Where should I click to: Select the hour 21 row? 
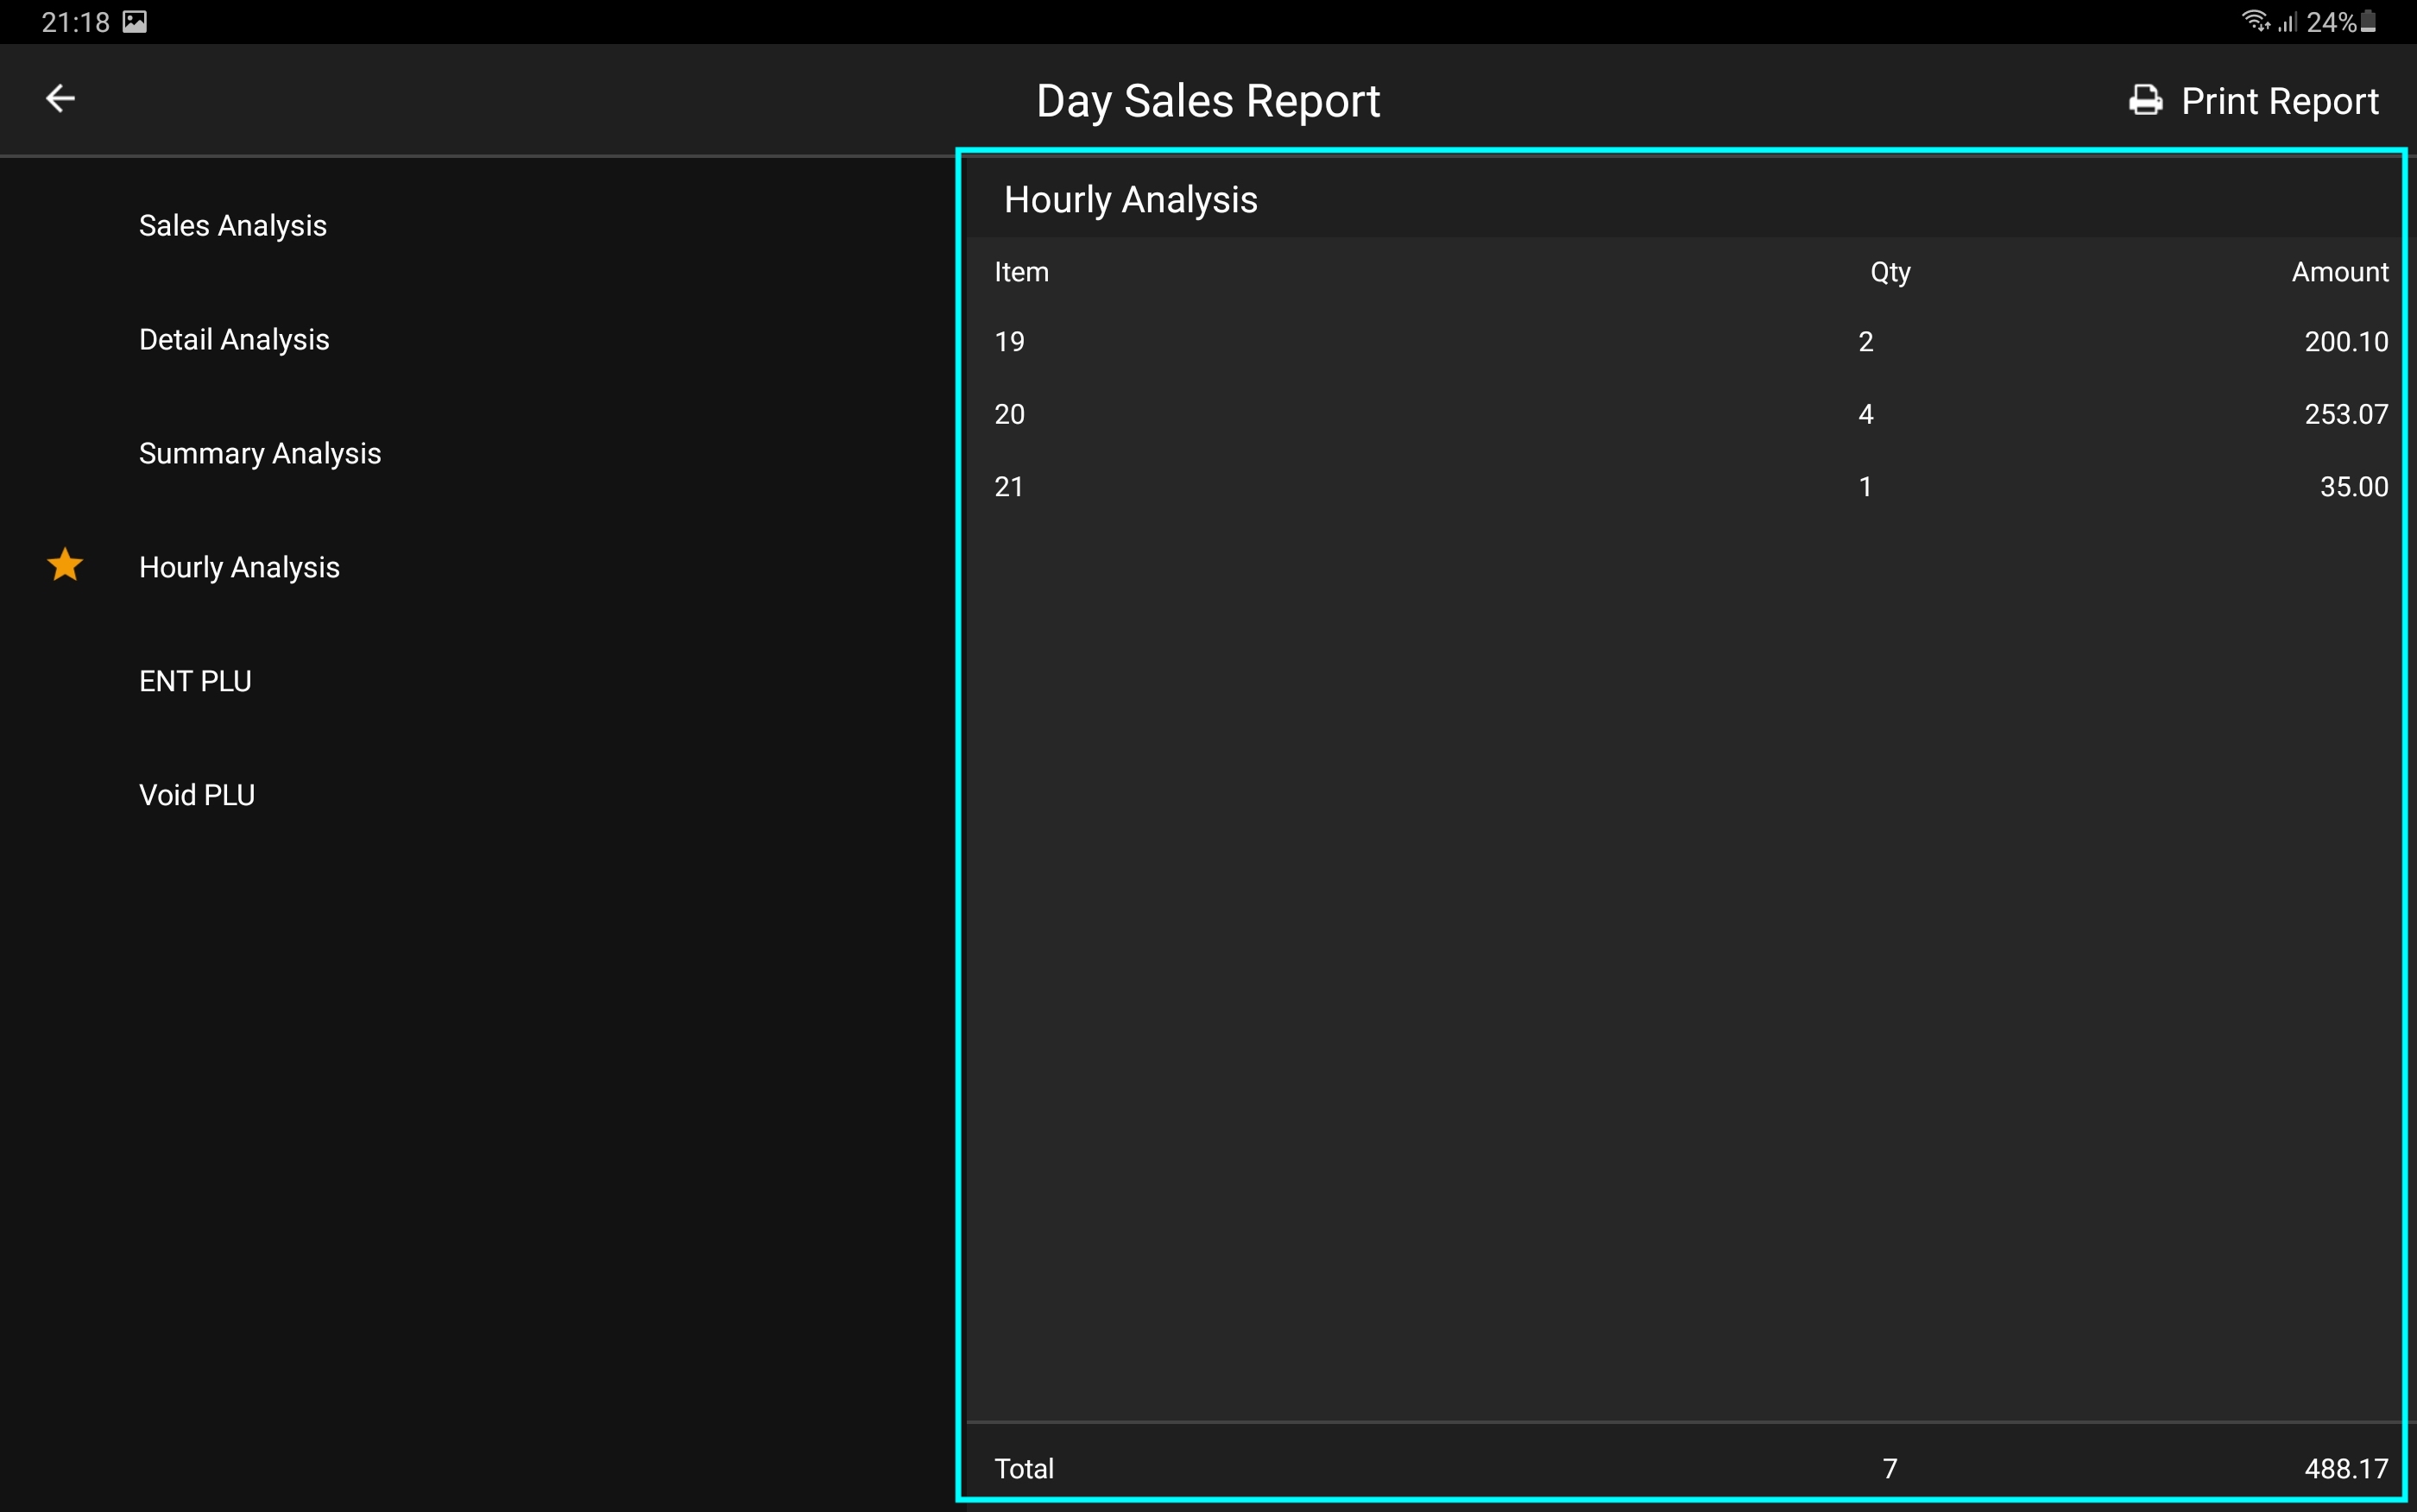[x=1690, y=487]
